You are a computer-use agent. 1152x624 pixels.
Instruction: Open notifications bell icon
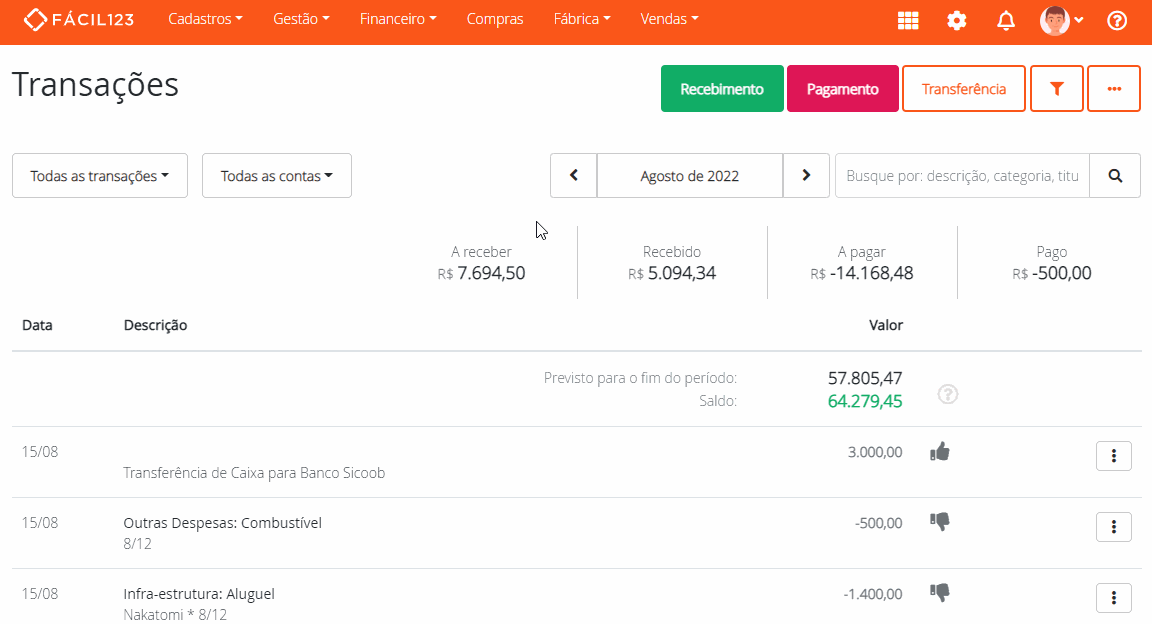click(1006, 20)
